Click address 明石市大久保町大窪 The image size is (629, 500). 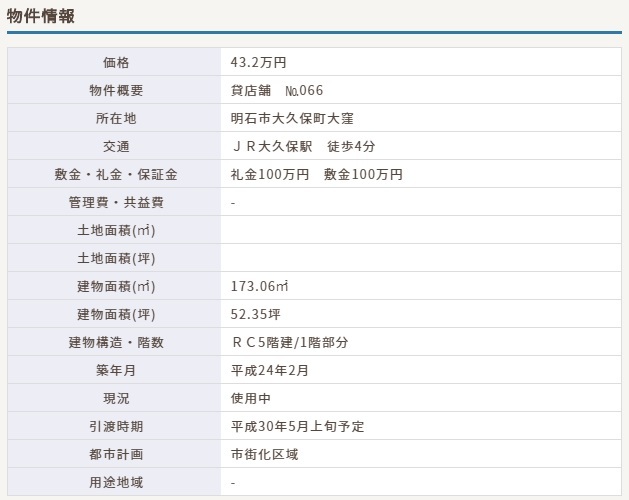(293, 119)
